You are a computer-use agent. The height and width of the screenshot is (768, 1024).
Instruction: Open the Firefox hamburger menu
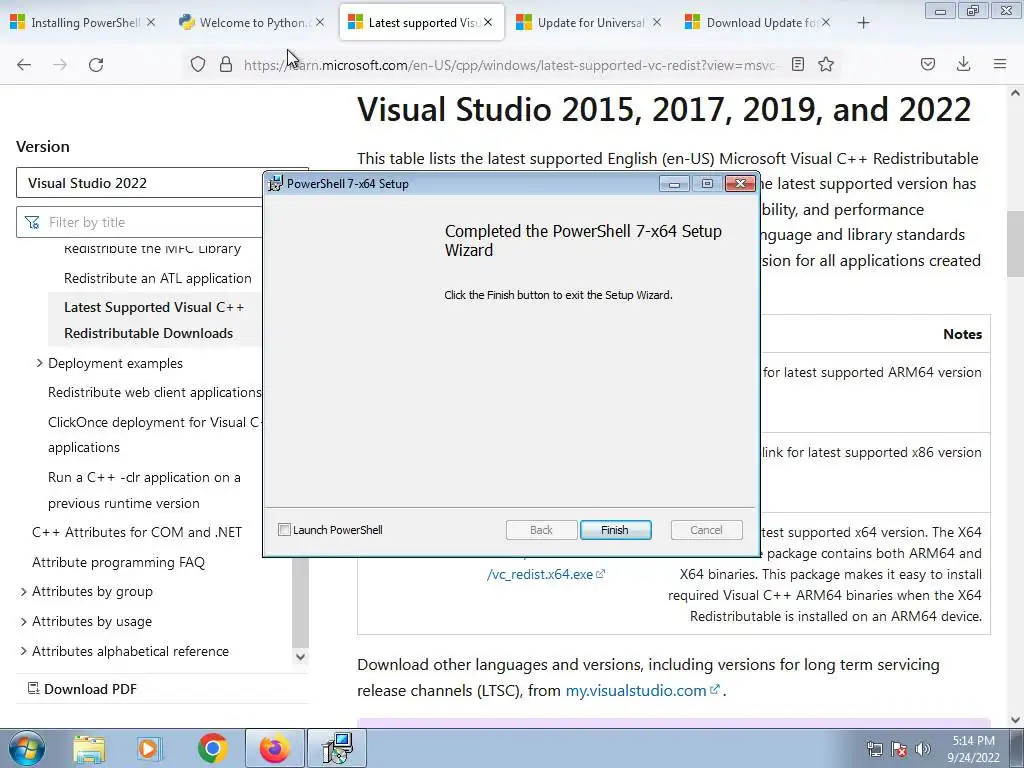tap(1000, 64)
